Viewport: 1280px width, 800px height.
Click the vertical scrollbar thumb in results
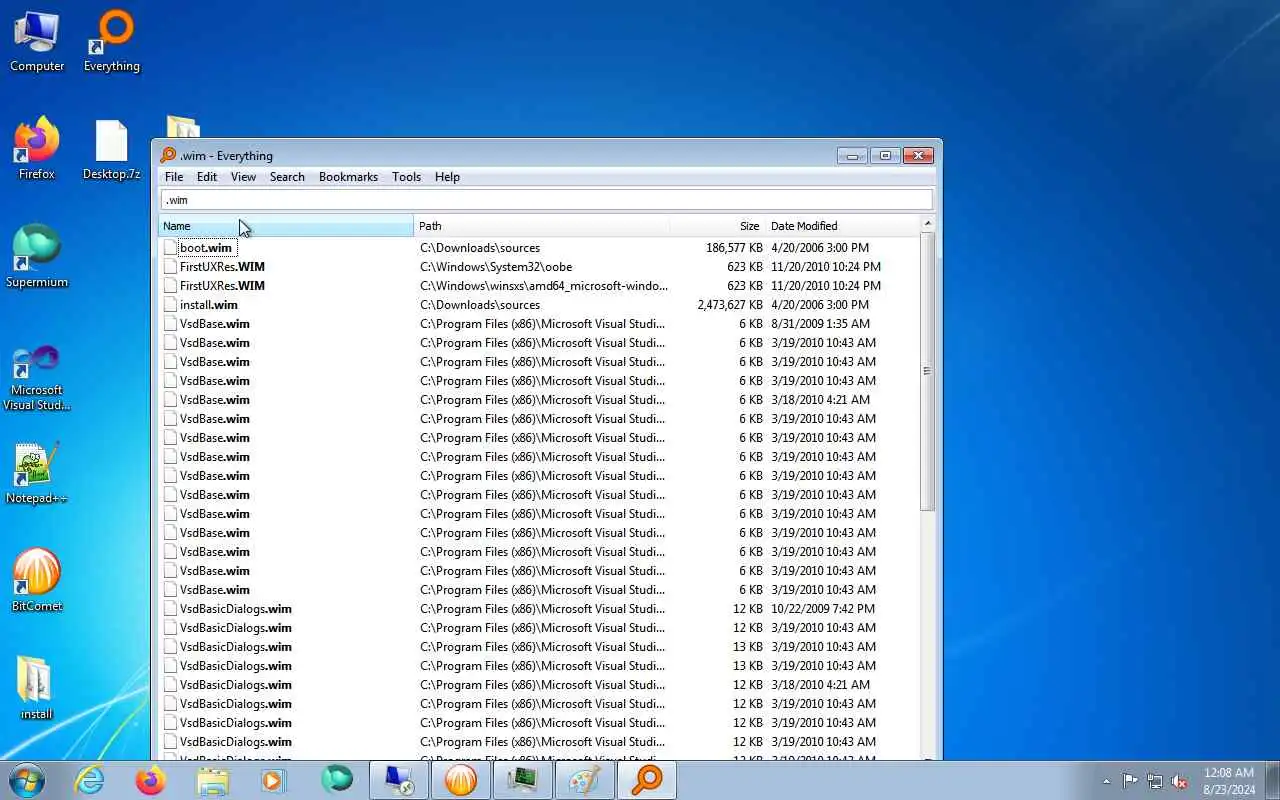click(x=927, y=371)
